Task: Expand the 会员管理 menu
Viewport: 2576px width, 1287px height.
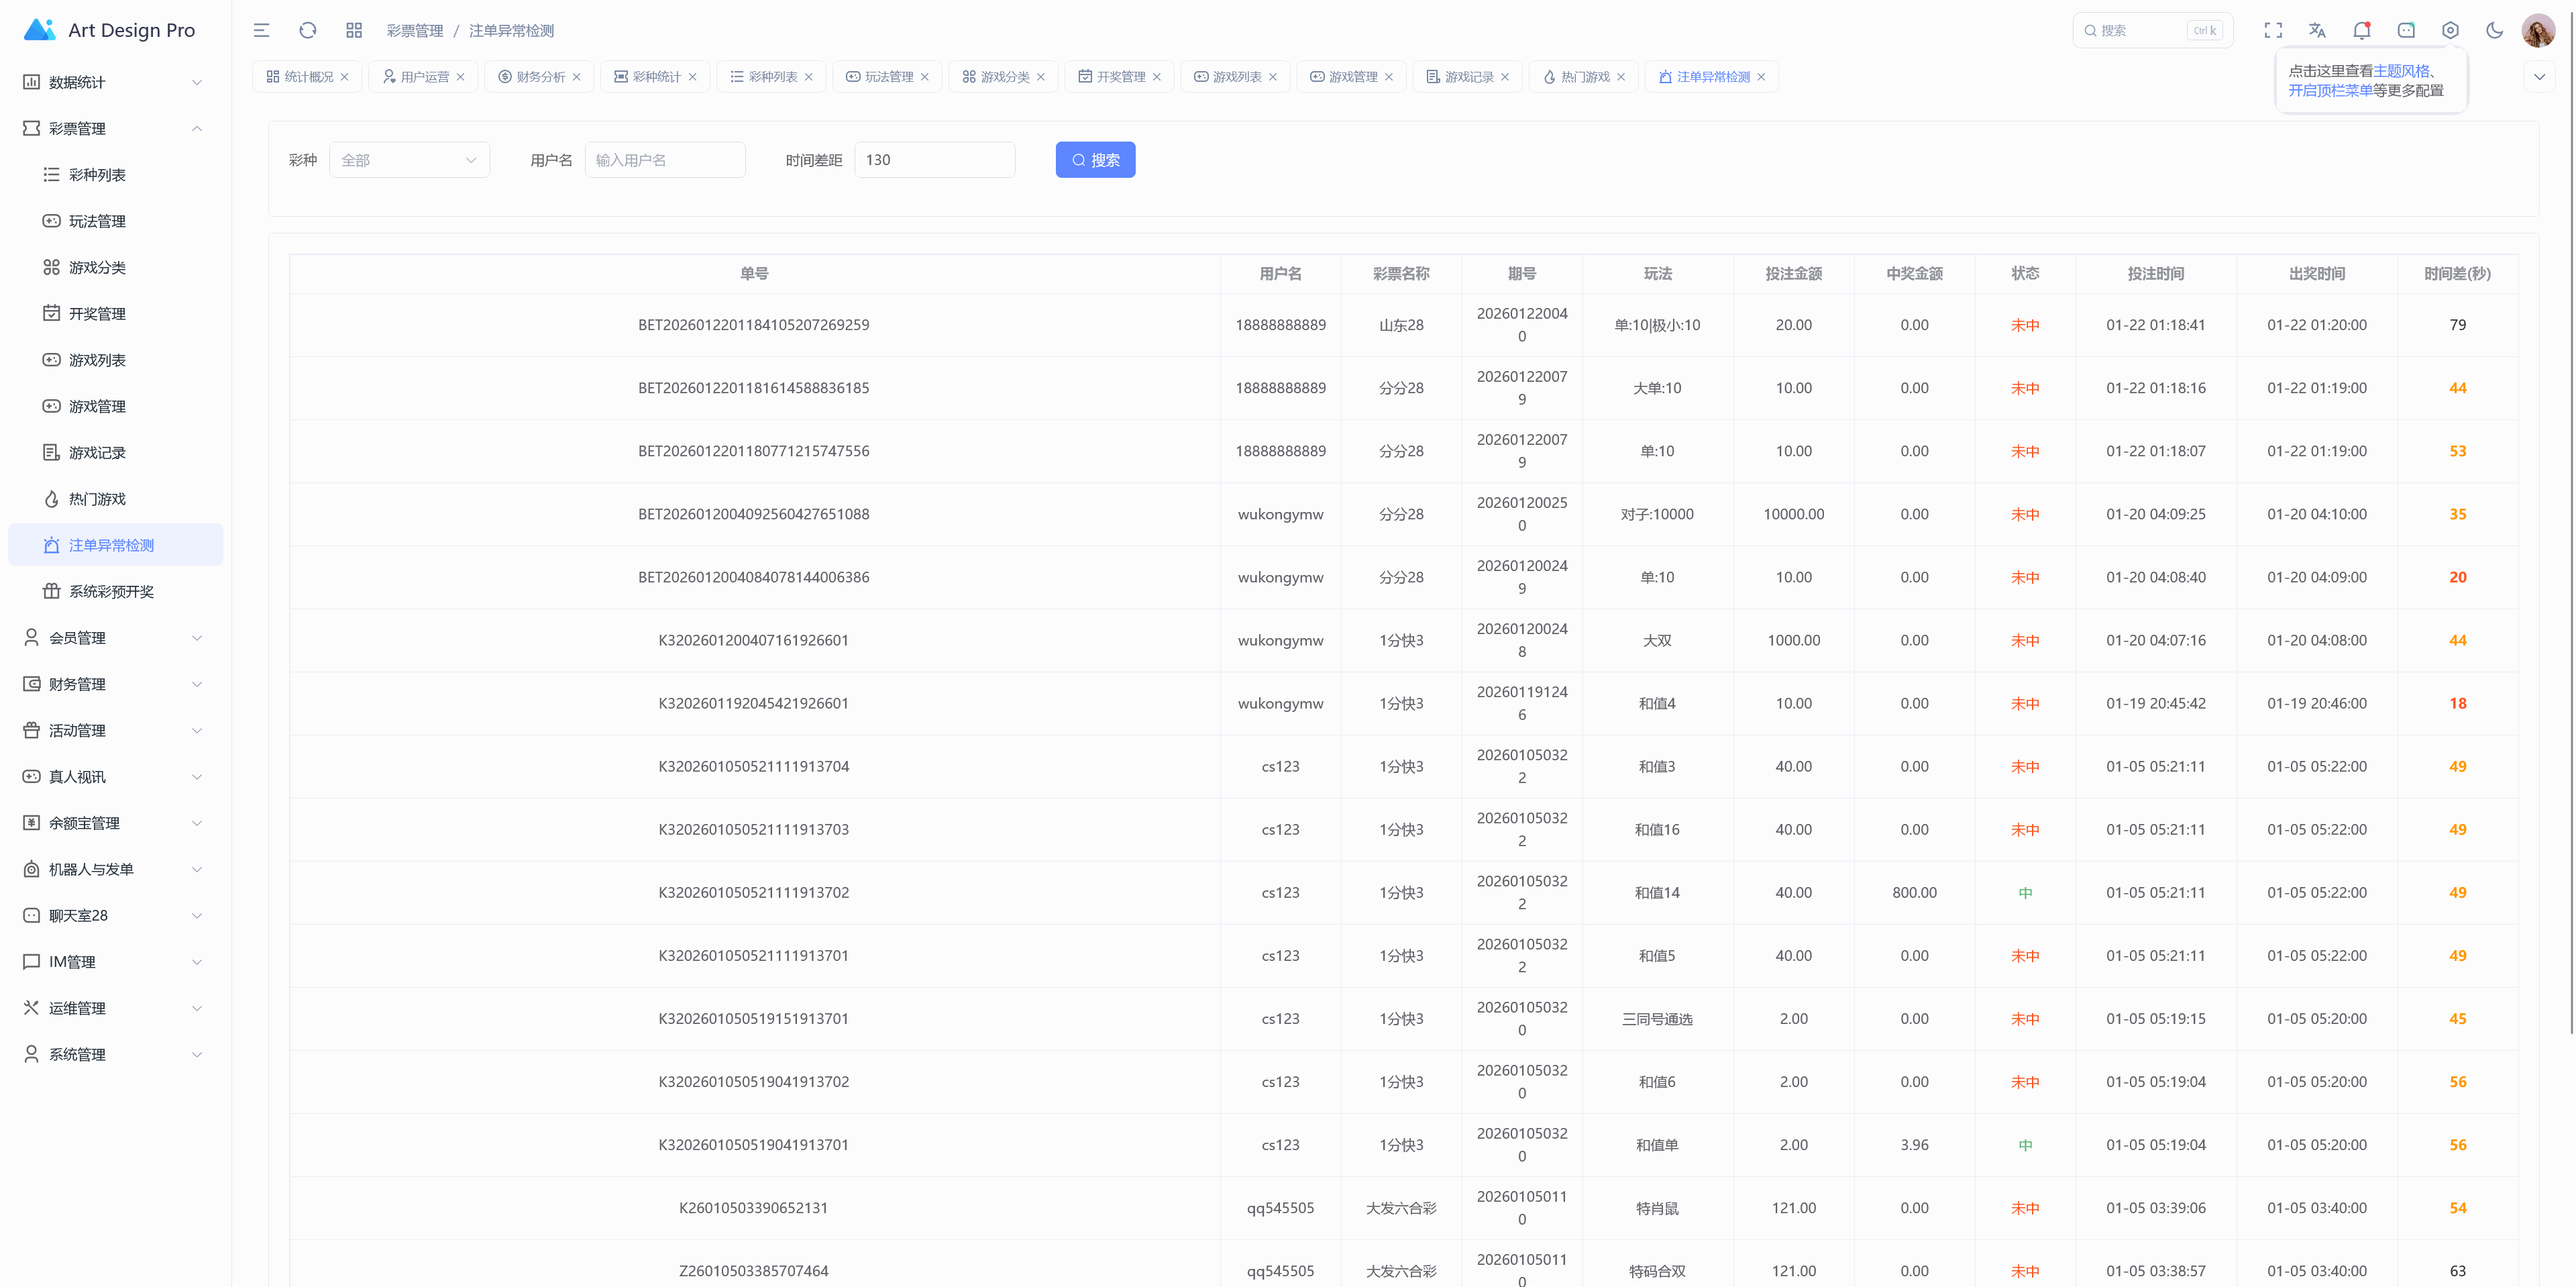Action: [112, 638]
